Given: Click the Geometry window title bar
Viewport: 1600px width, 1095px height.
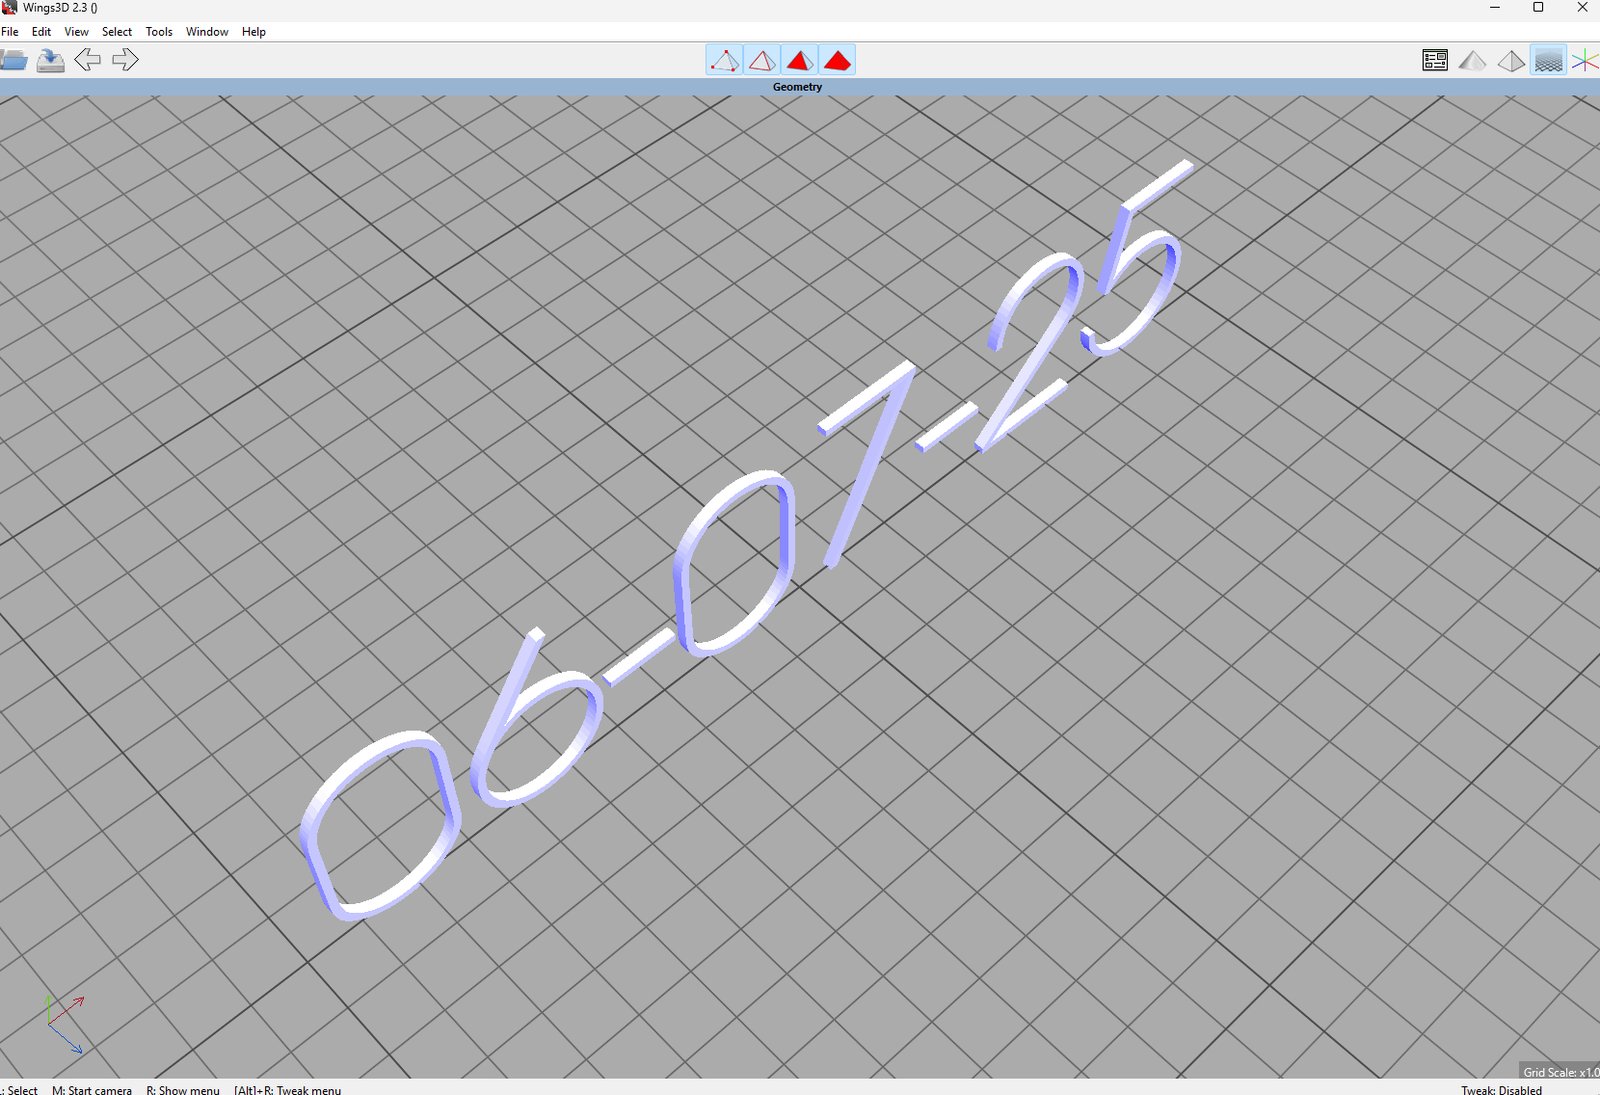Looking at the screenshot, I should pyautogui.click(x=797, y=87).
